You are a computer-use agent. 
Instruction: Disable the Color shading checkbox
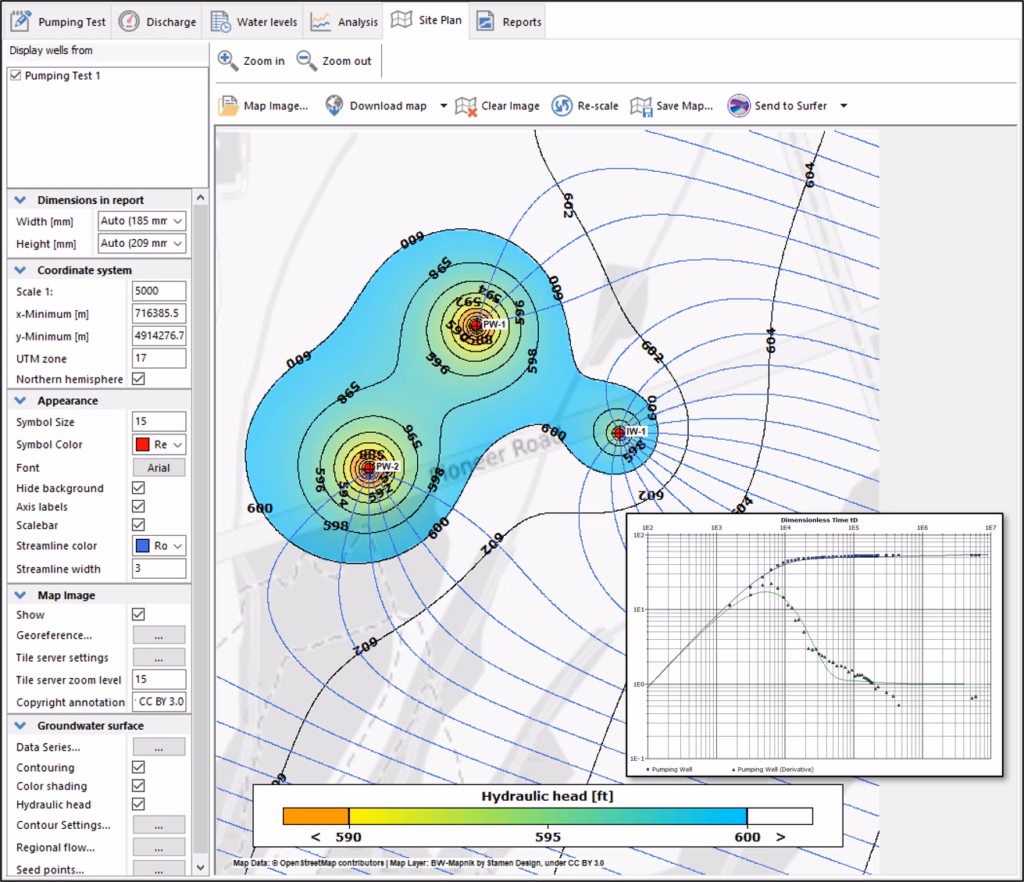tap(139, 786)
